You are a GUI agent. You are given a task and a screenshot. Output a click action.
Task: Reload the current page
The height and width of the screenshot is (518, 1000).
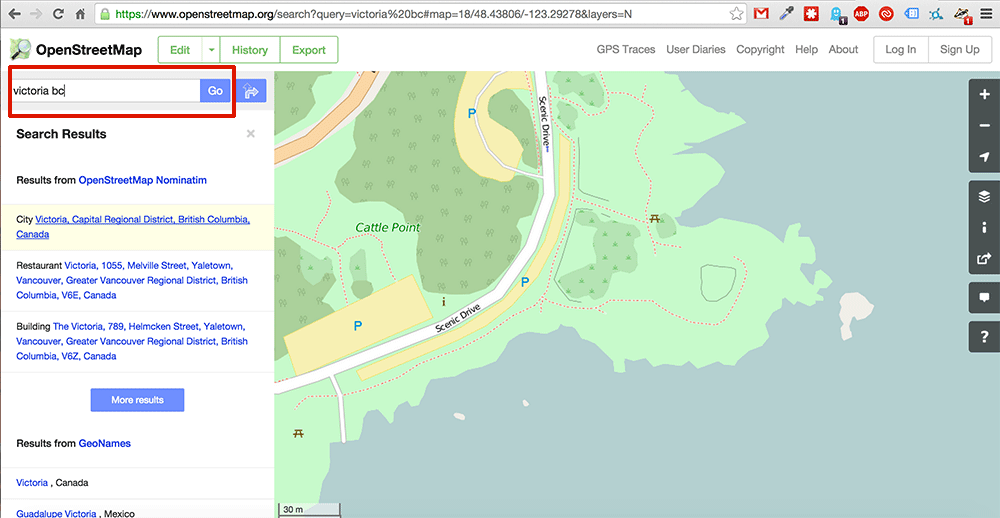tap(58, 13)
